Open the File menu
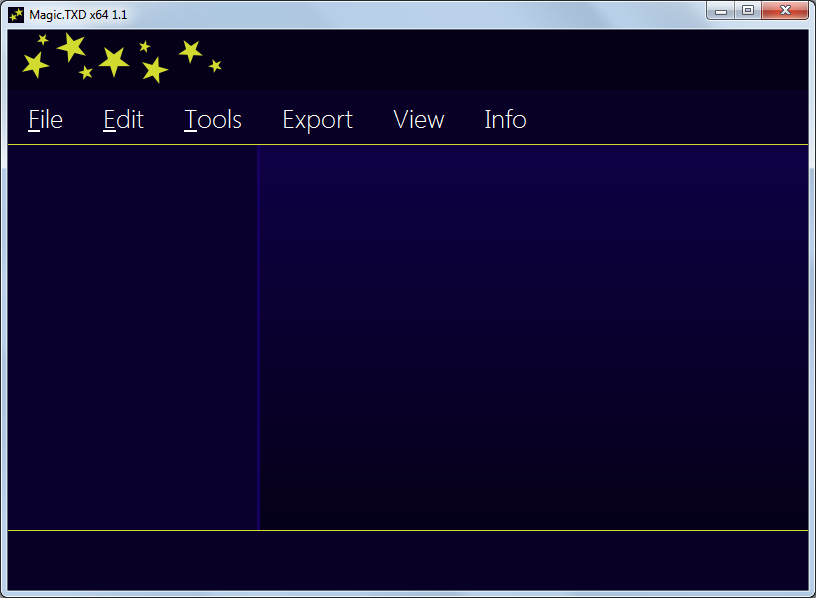The image size is (816, 598). pyautogui.click(x=45, y=120)
